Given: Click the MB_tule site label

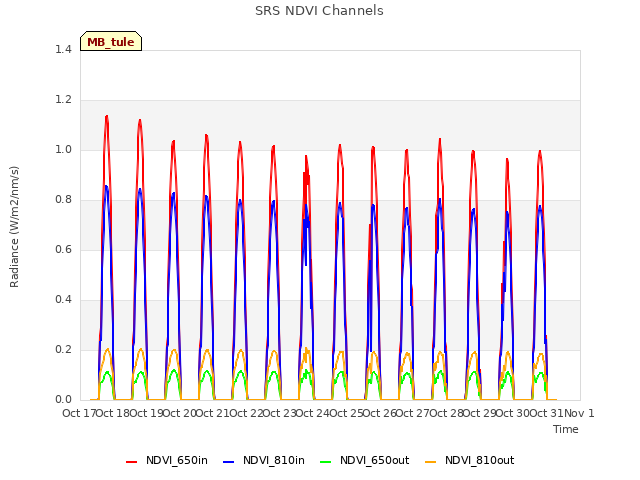Looking at the screenshot, I should [x=111, y=41].
